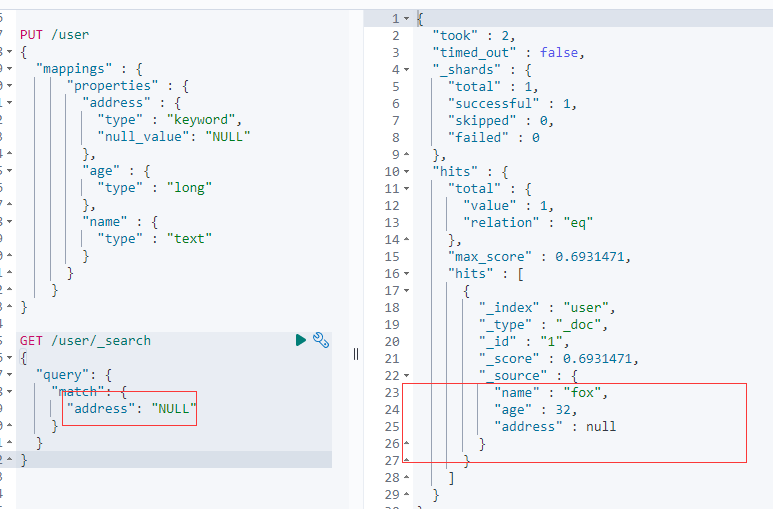Fold the GET /user/_search body brace
773x509 pixels.
9,358
